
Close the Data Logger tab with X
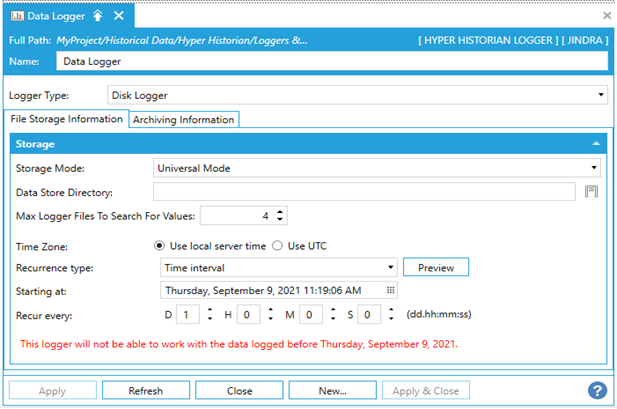click(118, 16)
